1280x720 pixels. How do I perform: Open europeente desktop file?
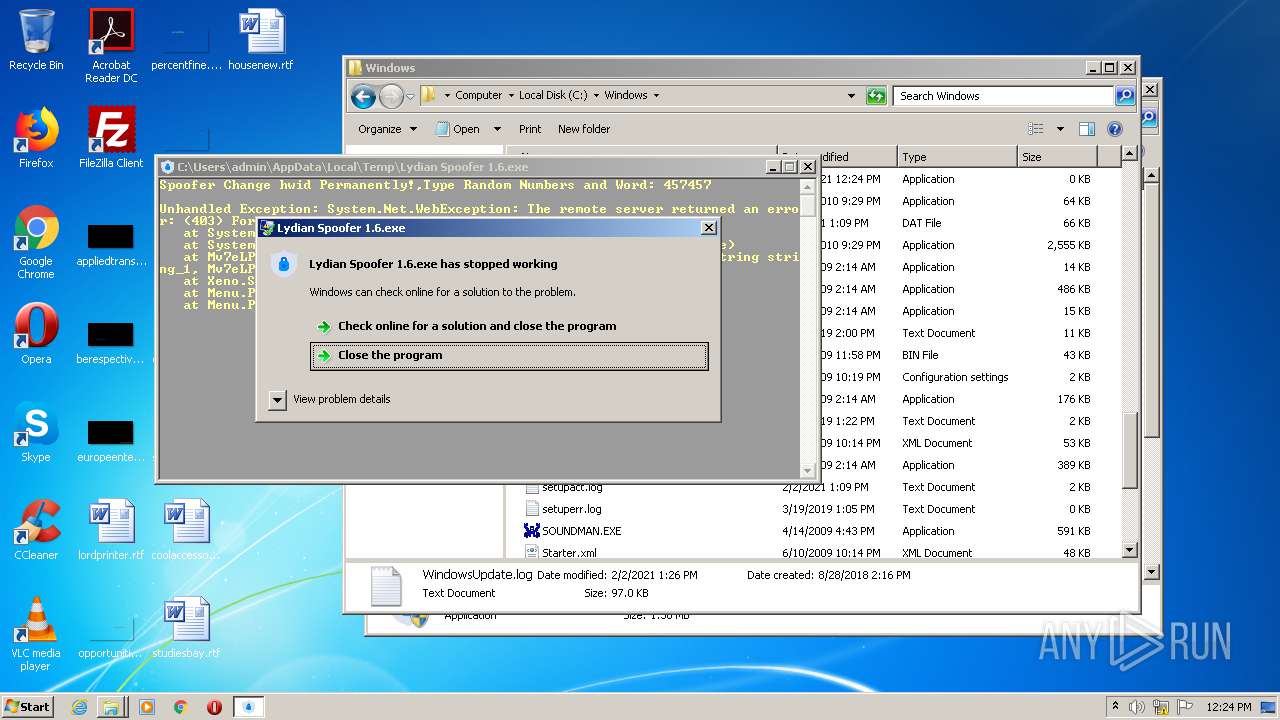111,438
